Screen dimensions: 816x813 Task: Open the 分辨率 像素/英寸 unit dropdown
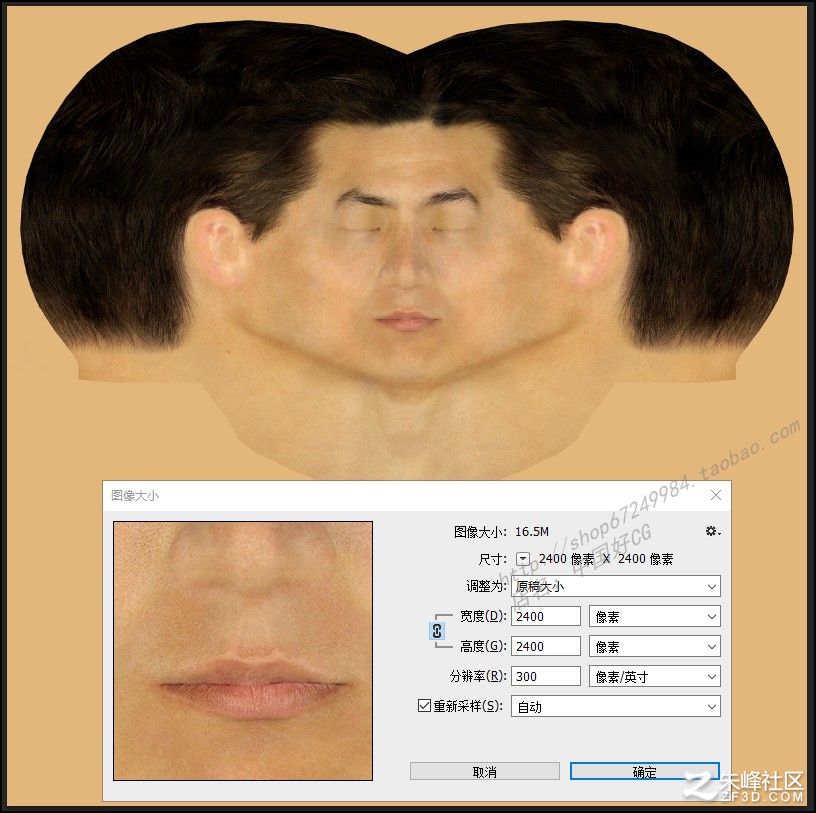(655, 677)
